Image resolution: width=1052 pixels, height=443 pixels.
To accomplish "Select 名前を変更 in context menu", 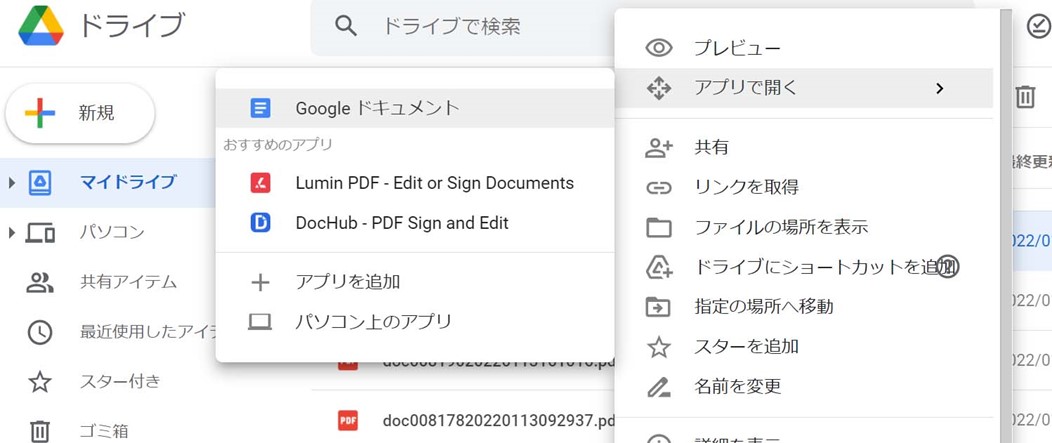I will click(x=804, y=387).
